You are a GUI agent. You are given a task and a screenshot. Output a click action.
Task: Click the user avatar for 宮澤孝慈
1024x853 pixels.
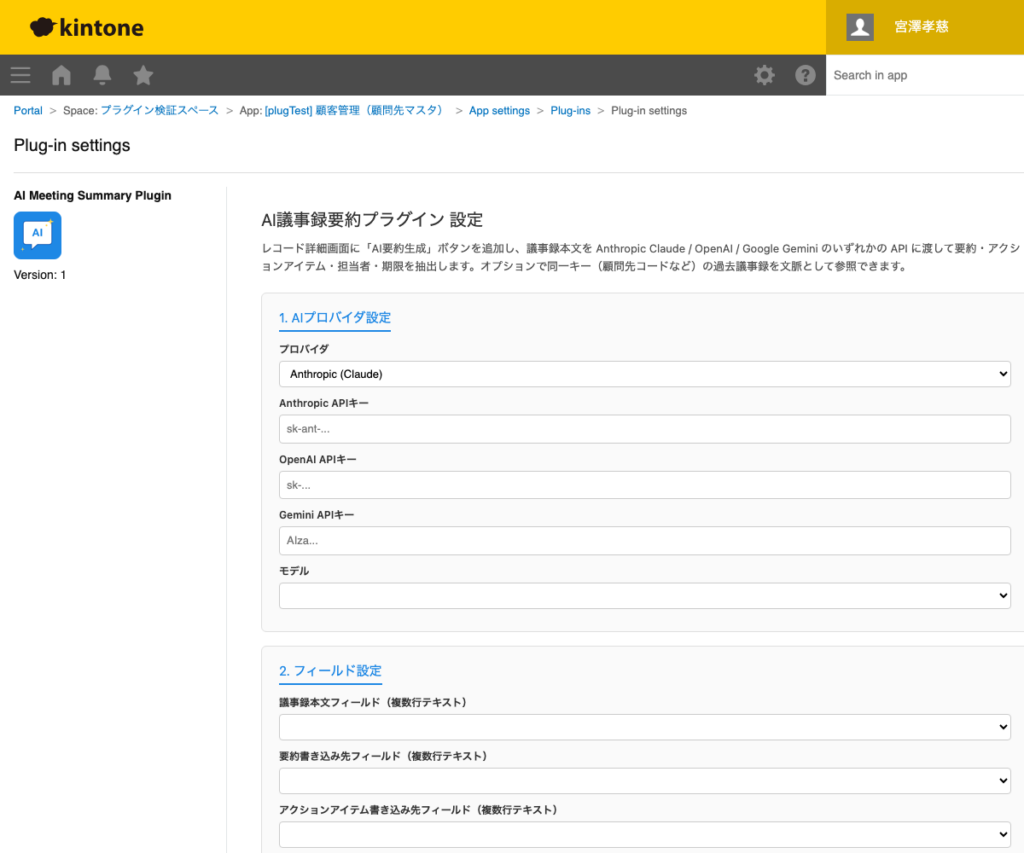click(859, 27)
